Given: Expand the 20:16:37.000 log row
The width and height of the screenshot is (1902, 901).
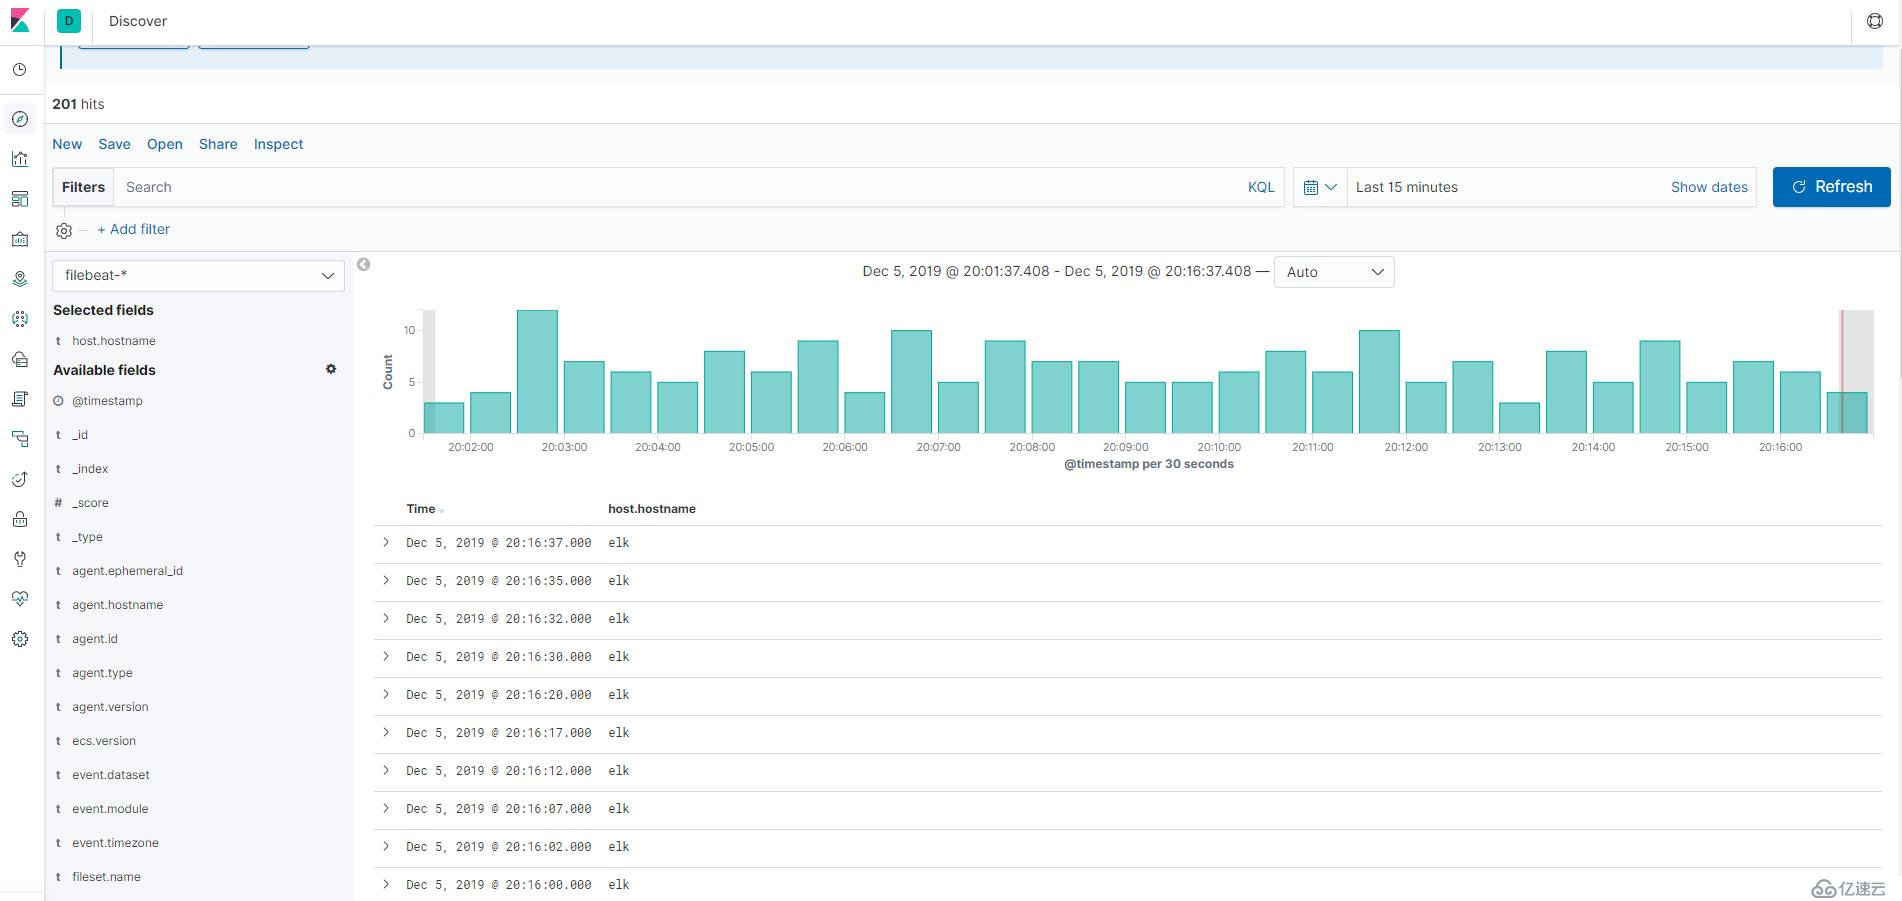Looking at the screenshot, I should point(386,543).
